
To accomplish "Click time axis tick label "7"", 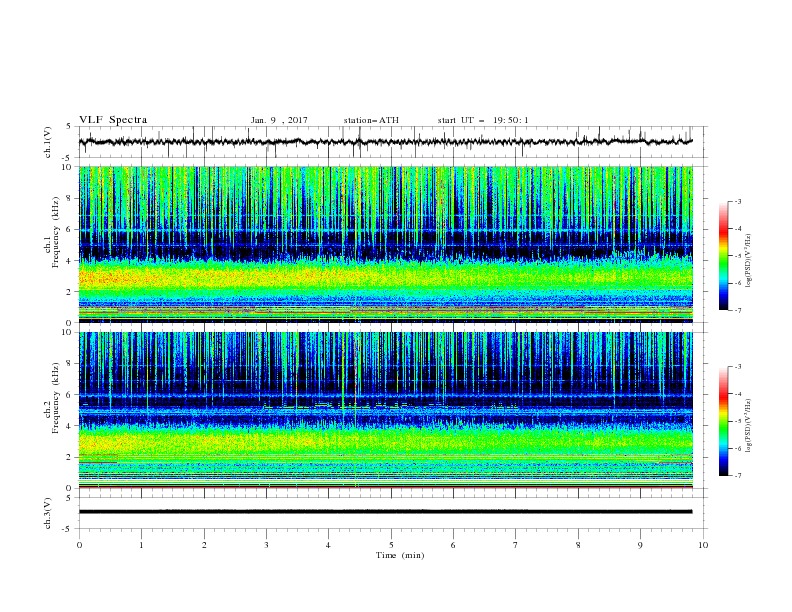I will [x=516, y=545].
